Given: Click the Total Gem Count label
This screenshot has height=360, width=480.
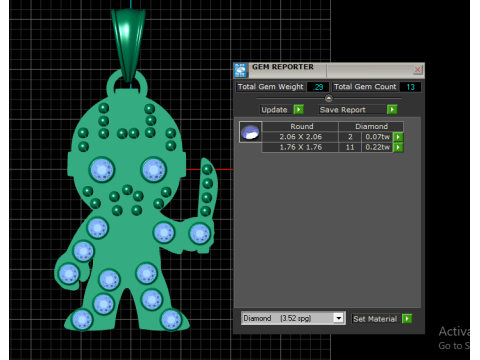Looking at the screenshot, I should [365, 87].
